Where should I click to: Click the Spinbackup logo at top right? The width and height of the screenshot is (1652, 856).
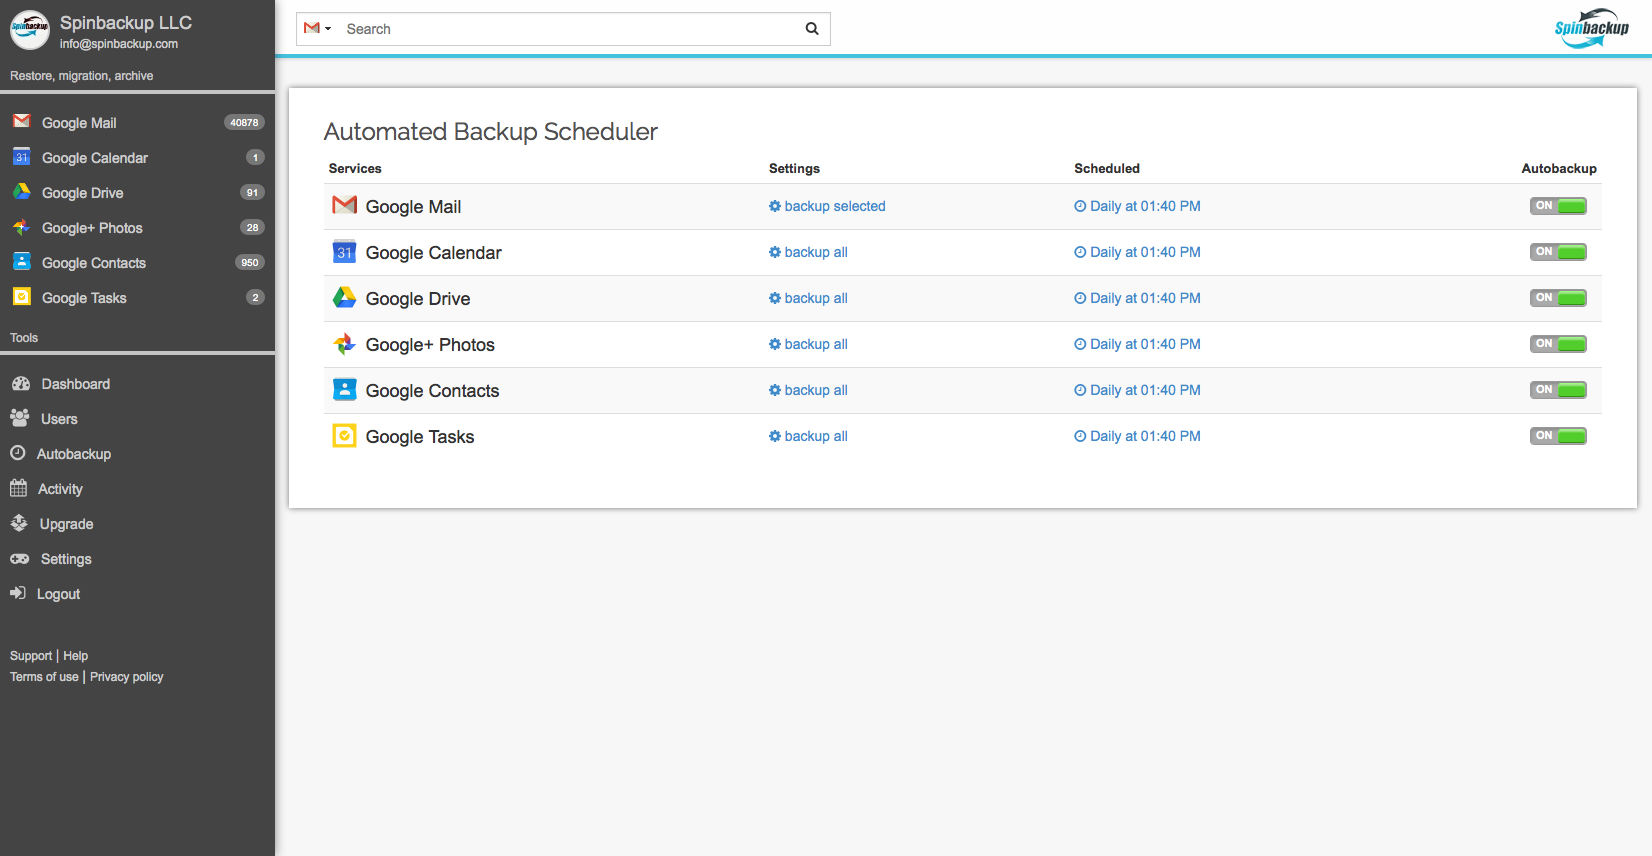click(1592, 28)
